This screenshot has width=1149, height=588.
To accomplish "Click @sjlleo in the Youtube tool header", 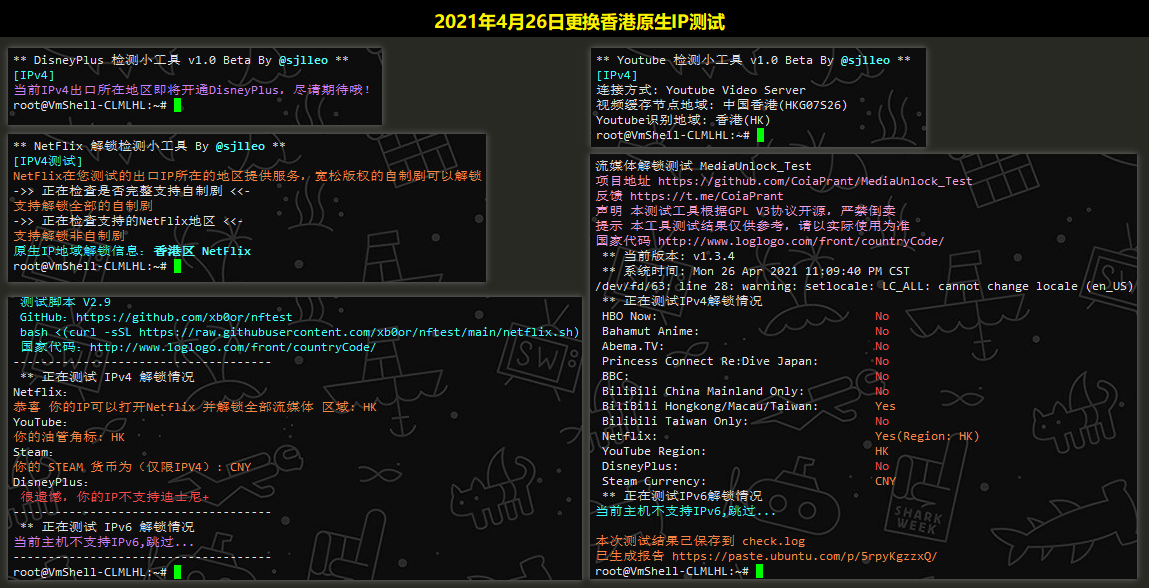I will [865, 60].
